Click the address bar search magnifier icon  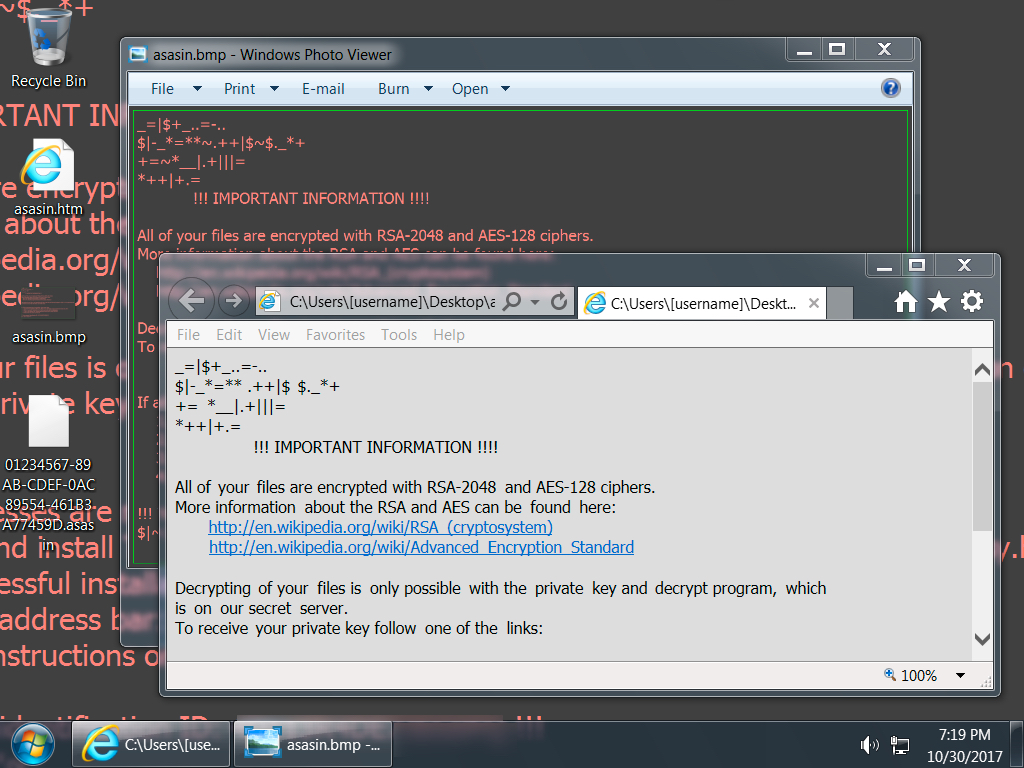513,301
